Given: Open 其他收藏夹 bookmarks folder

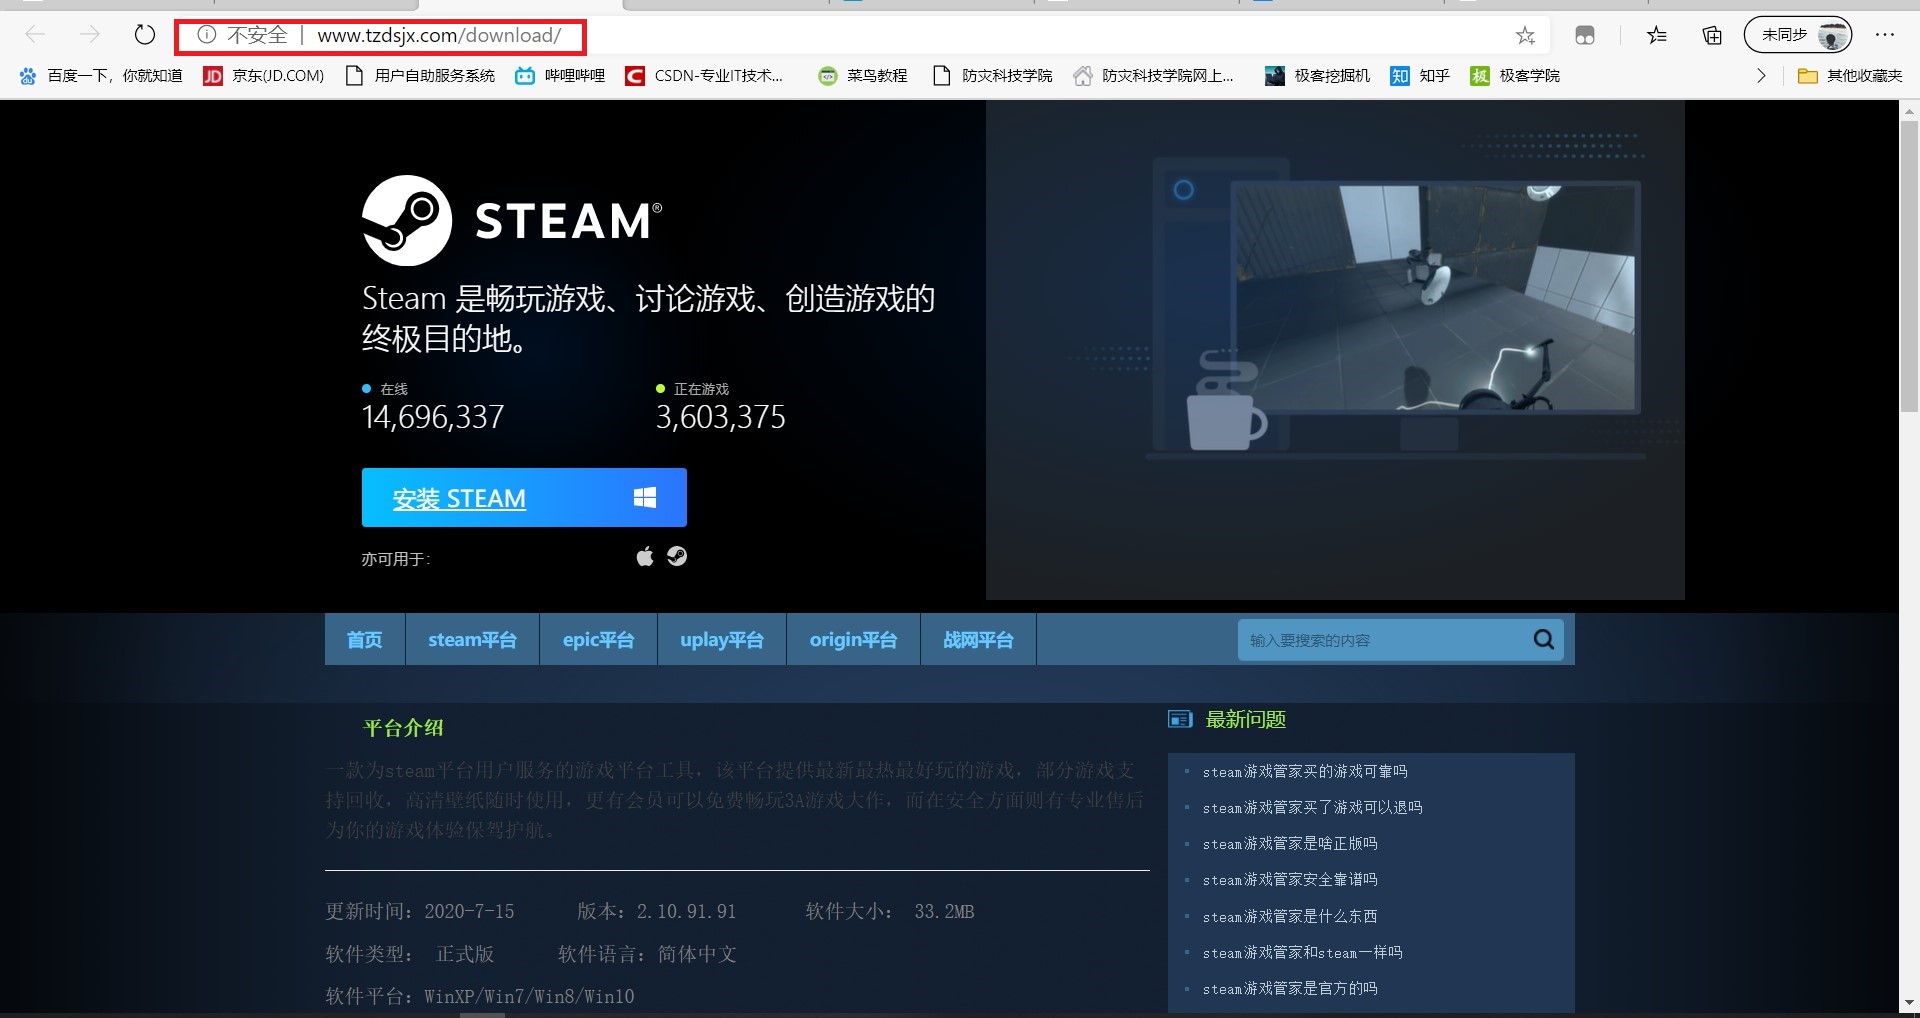Looking at the screenshot, I should pyautogui.click(x=1850, y=76).
